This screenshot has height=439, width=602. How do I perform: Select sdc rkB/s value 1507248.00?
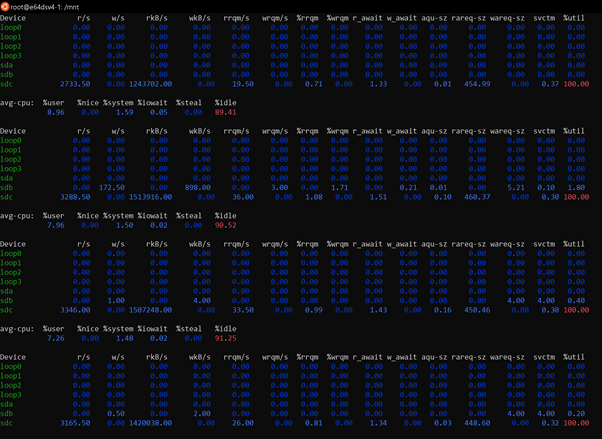(x=150, y=310)
